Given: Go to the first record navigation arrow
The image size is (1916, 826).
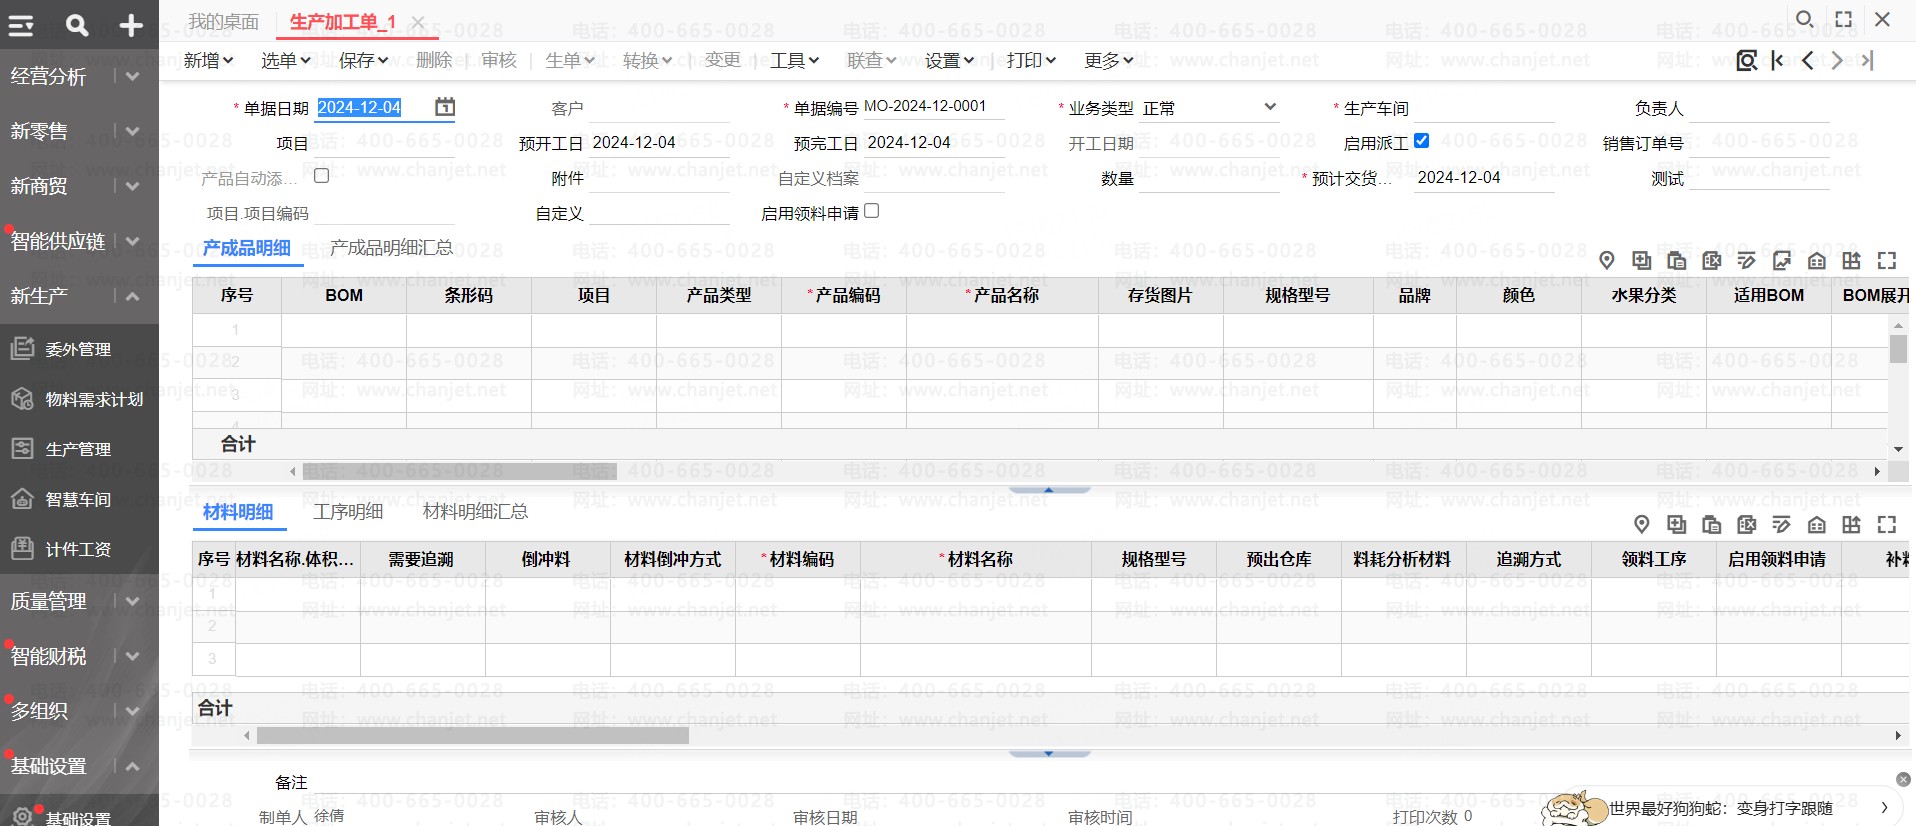Looking at the screenshot, I should (1777, 60).
